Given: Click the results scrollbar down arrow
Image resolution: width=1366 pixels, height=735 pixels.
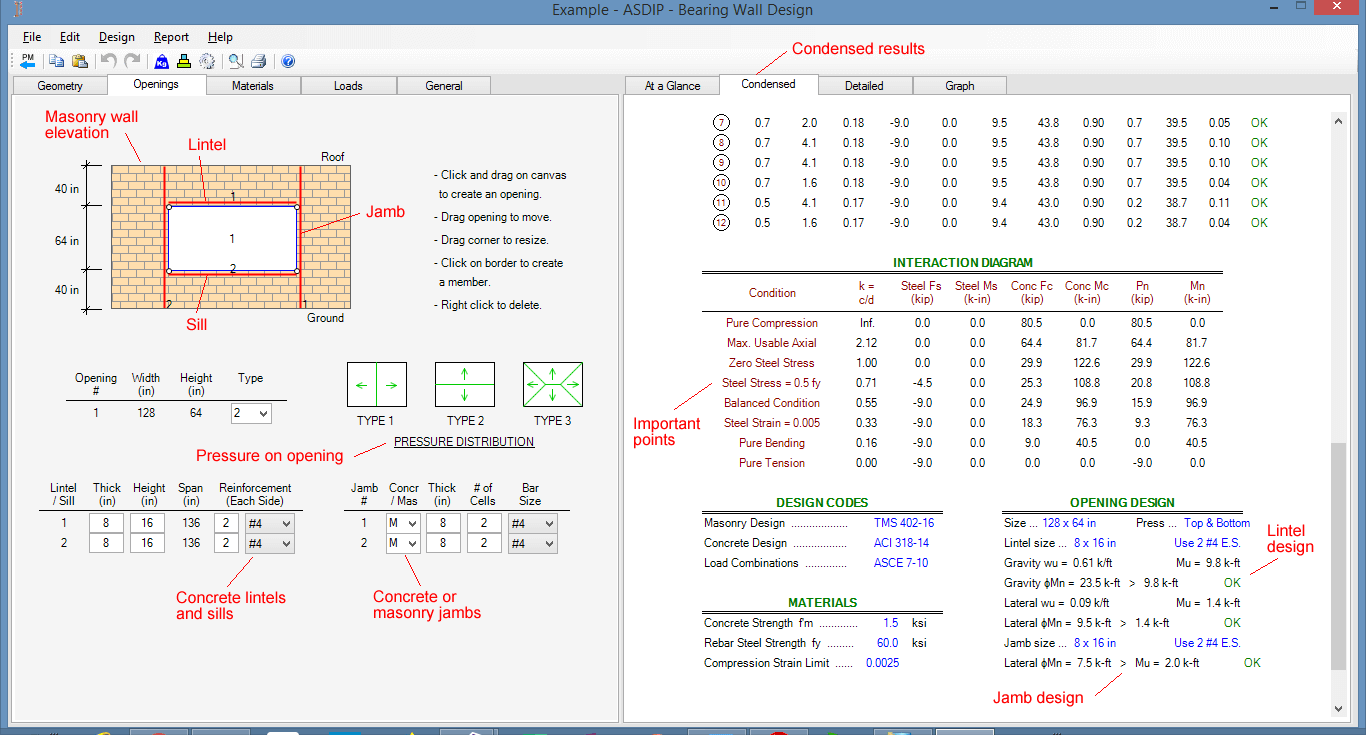Looking at the screenshot, I should (x=1339, y=709).
